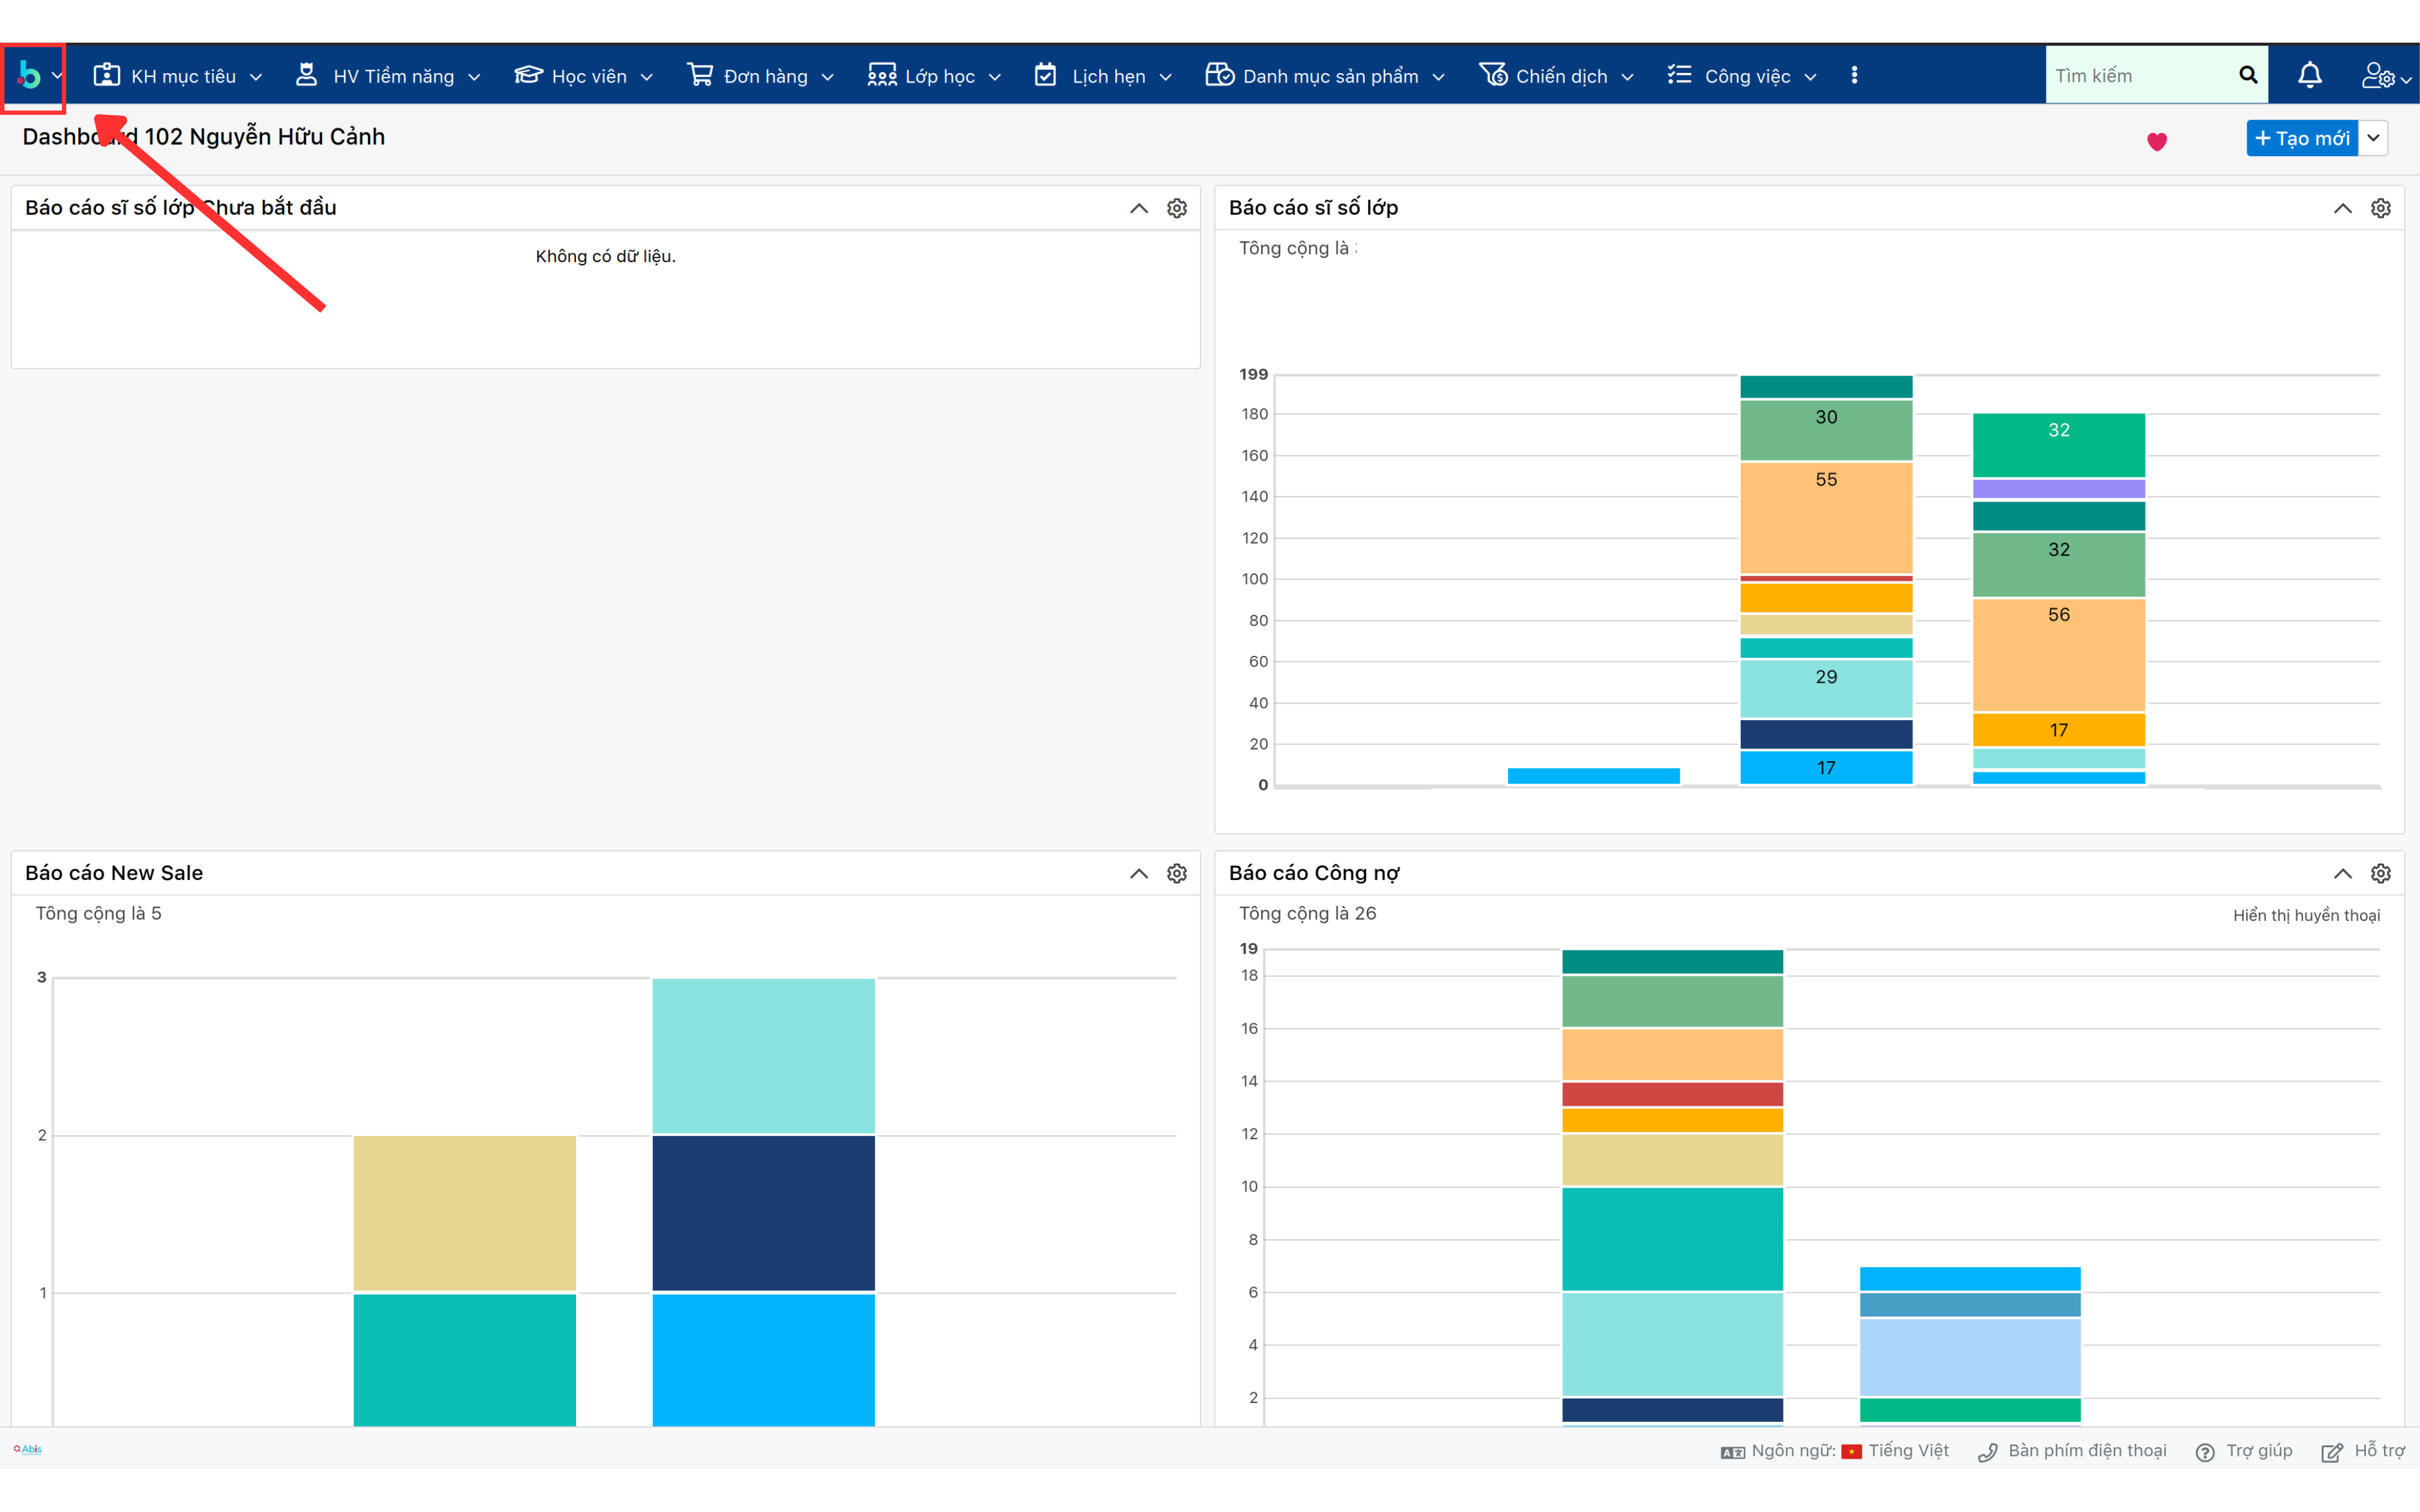Viewport: 2420px width, 1512px height.
Task: Click the search magnifier icon
Action: coord(2247,75)
